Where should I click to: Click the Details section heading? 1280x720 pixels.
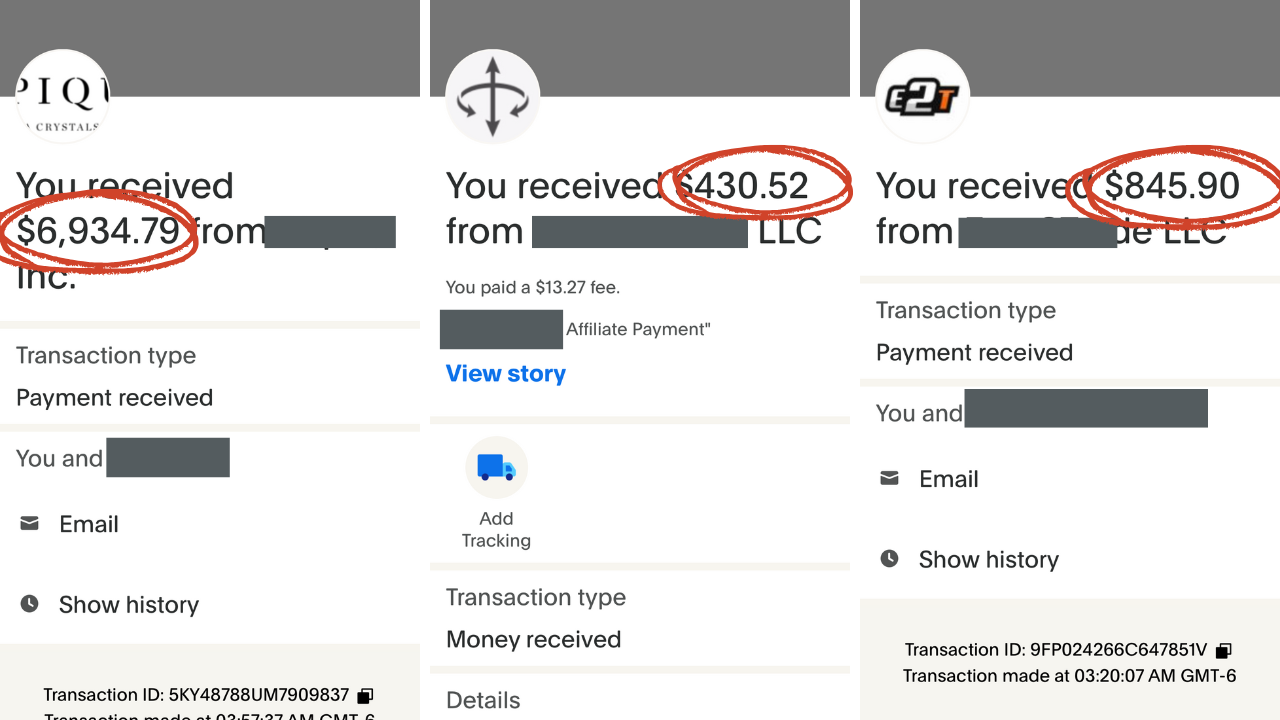483,700
